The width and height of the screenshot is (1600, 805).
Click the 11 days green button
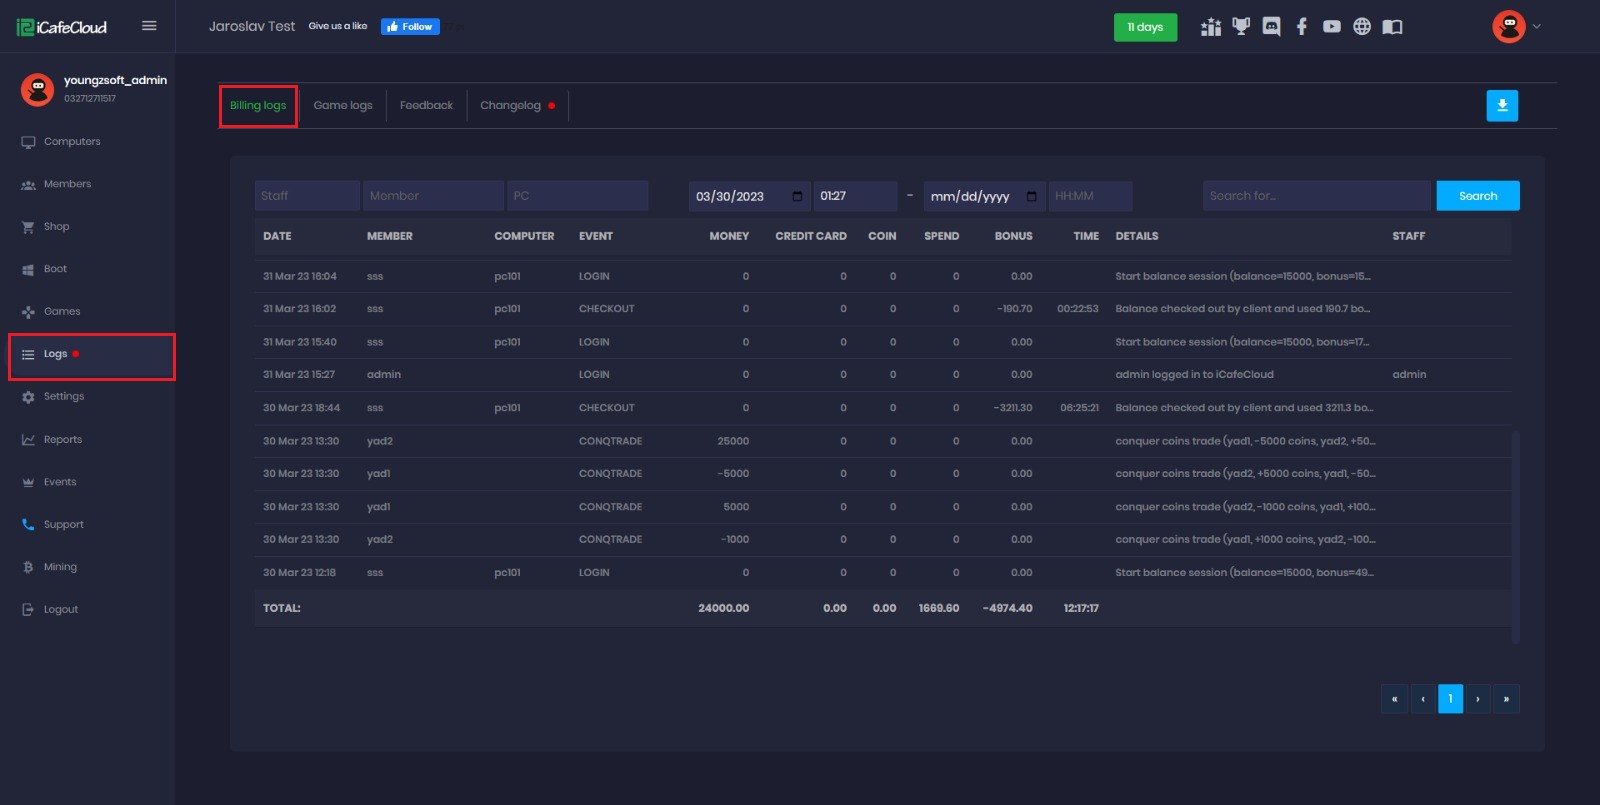pyautogui.click(x=1145, y=27)
